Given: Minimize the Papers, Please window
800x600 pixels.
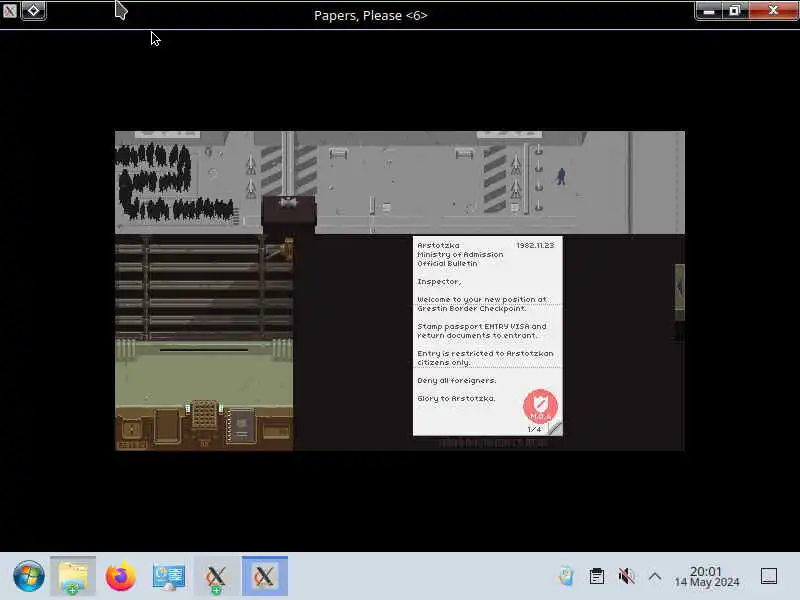Looking at the screenshot, I should 709,11.
